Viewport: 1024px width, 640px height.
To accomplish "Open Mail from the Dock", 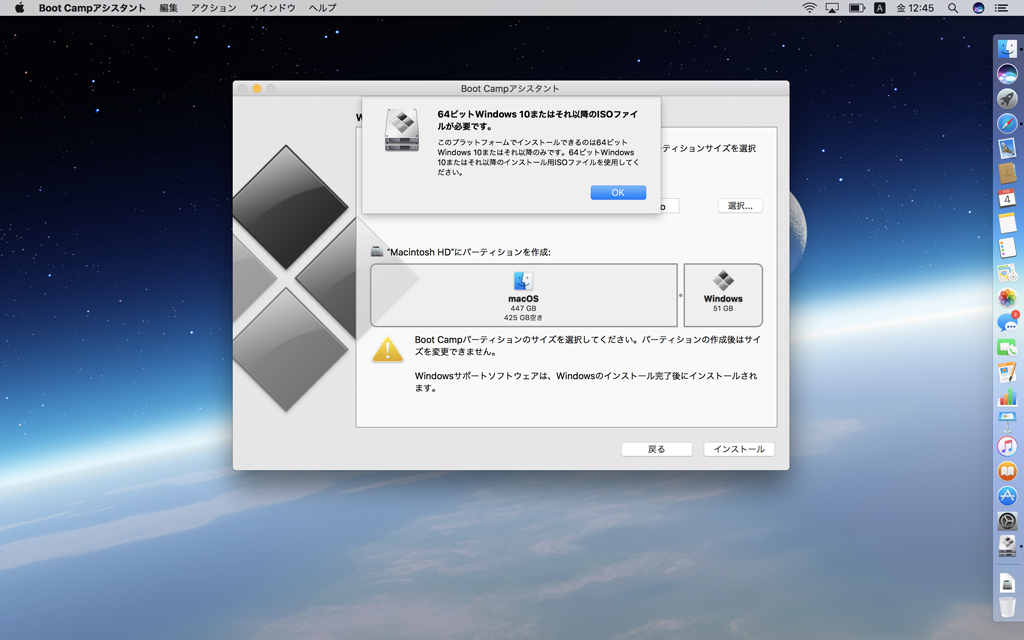I will (x=1007, y=148).
